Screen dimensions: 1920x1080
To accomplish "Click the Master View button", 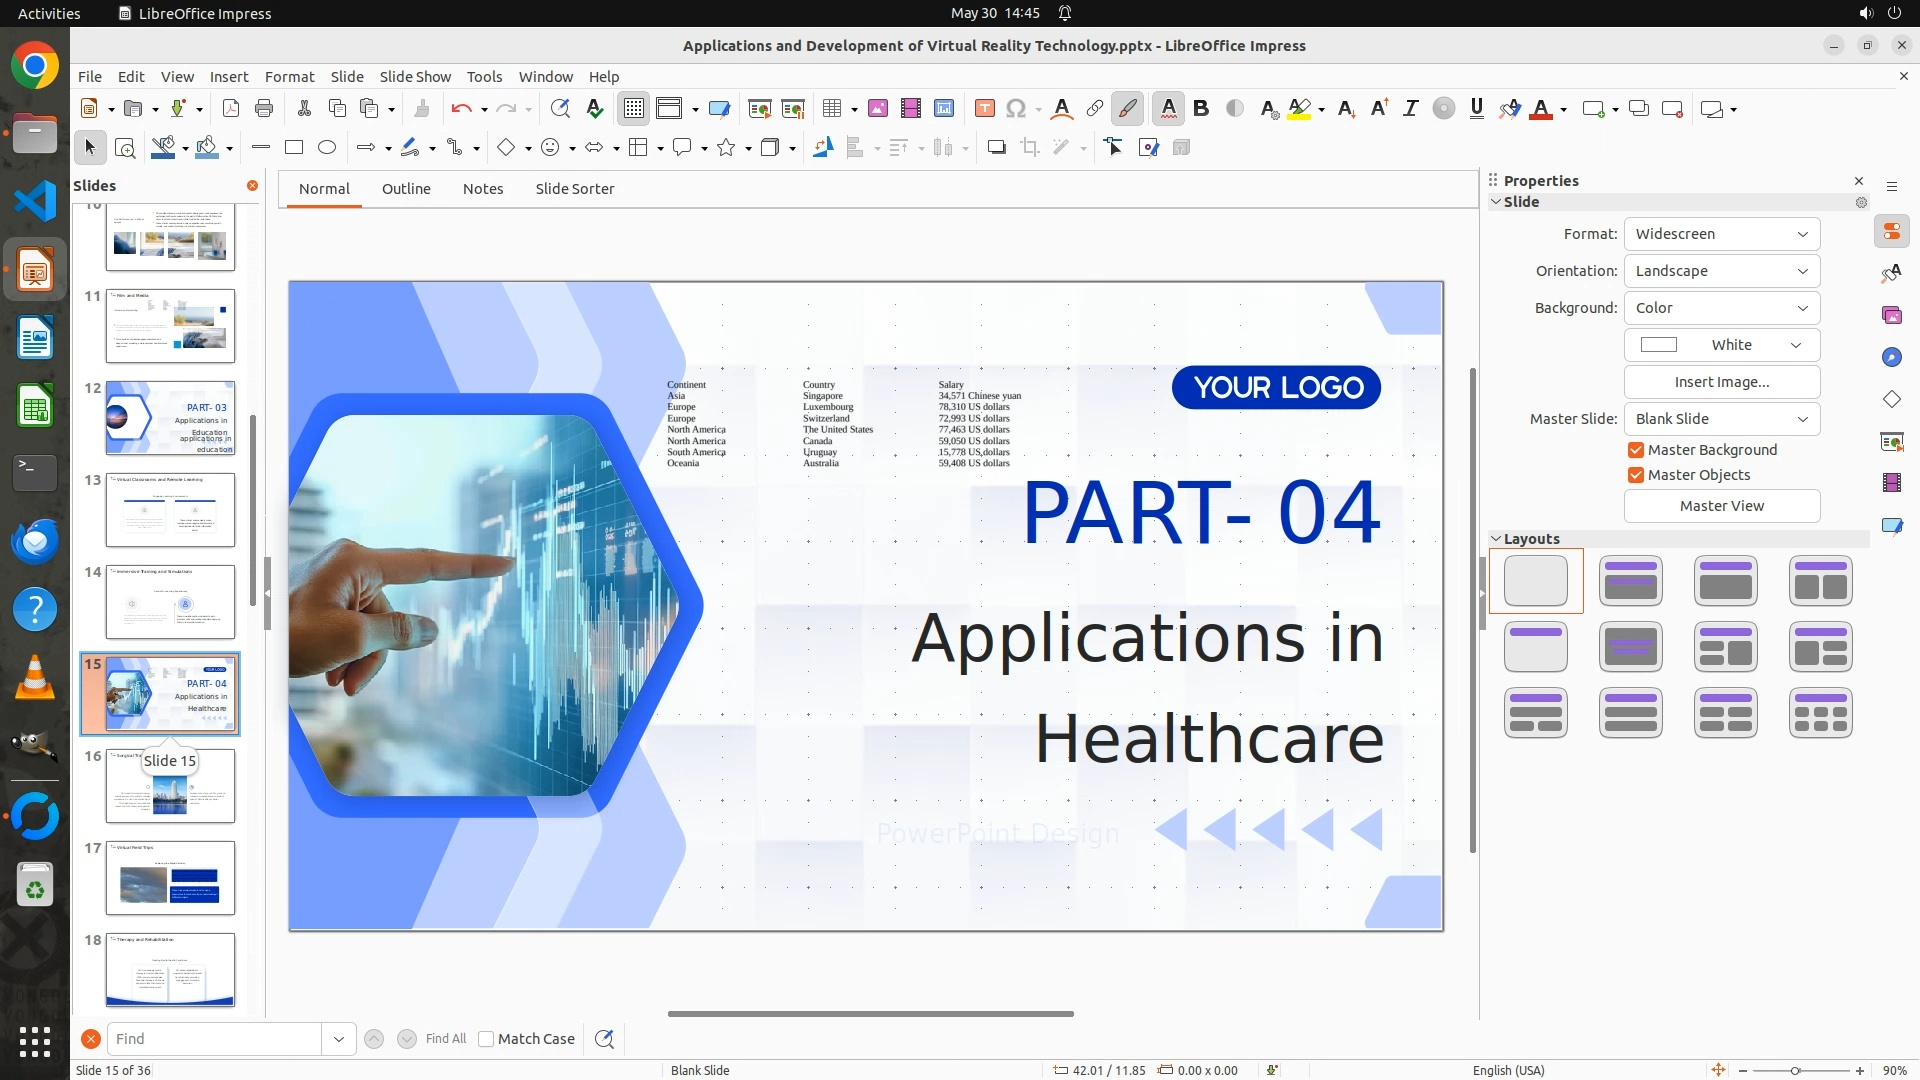I will click(x=1721, y=506).
